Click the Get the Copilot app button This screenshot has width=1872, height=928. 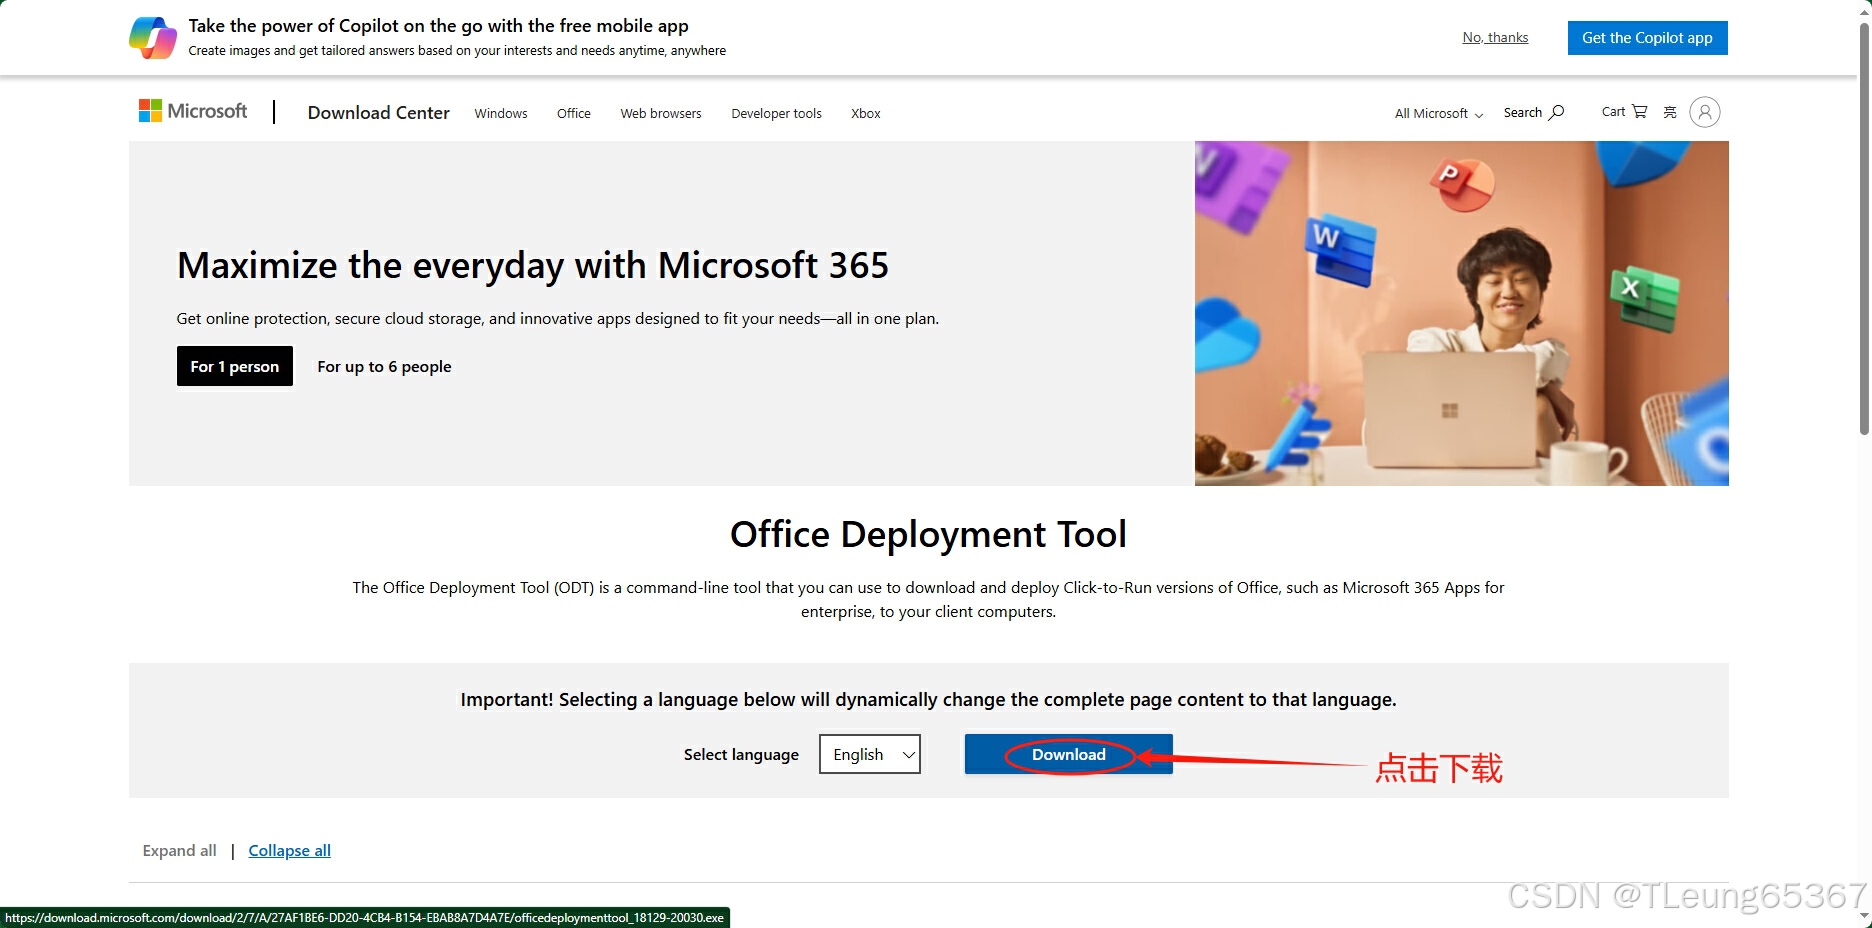tap(1647, 38)
